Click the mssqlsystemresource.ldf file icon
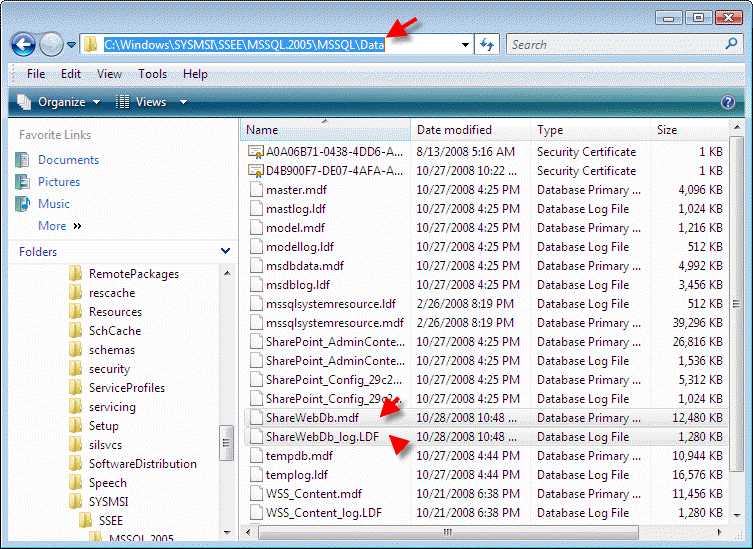 click(256, 304)
